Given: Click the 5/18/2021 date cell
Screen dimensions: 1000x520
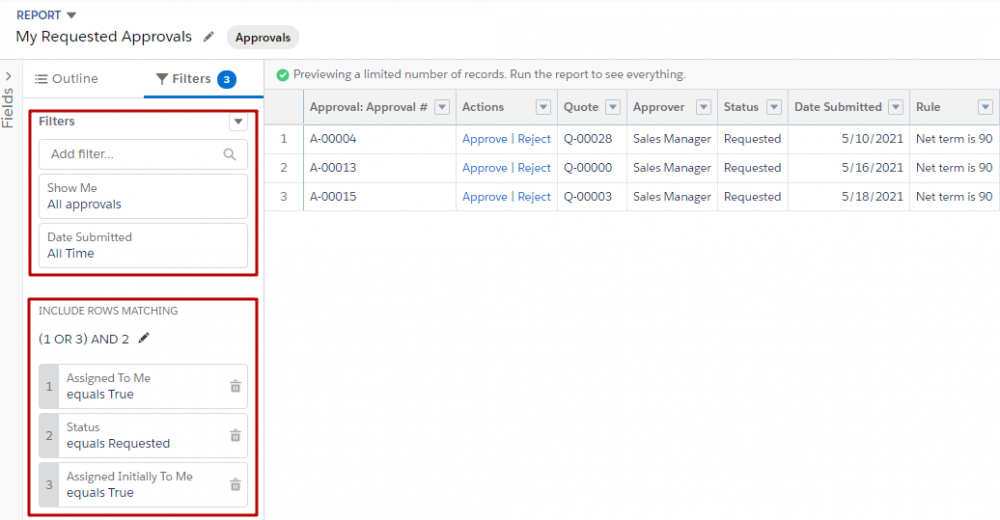Looking at the screenshot, I should [849, 197].
